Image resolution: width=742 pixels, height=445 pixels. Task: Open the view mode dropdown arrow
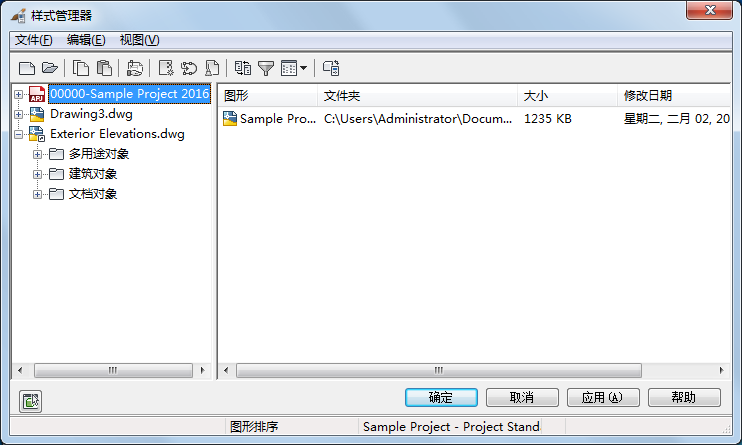coord(303,68)
